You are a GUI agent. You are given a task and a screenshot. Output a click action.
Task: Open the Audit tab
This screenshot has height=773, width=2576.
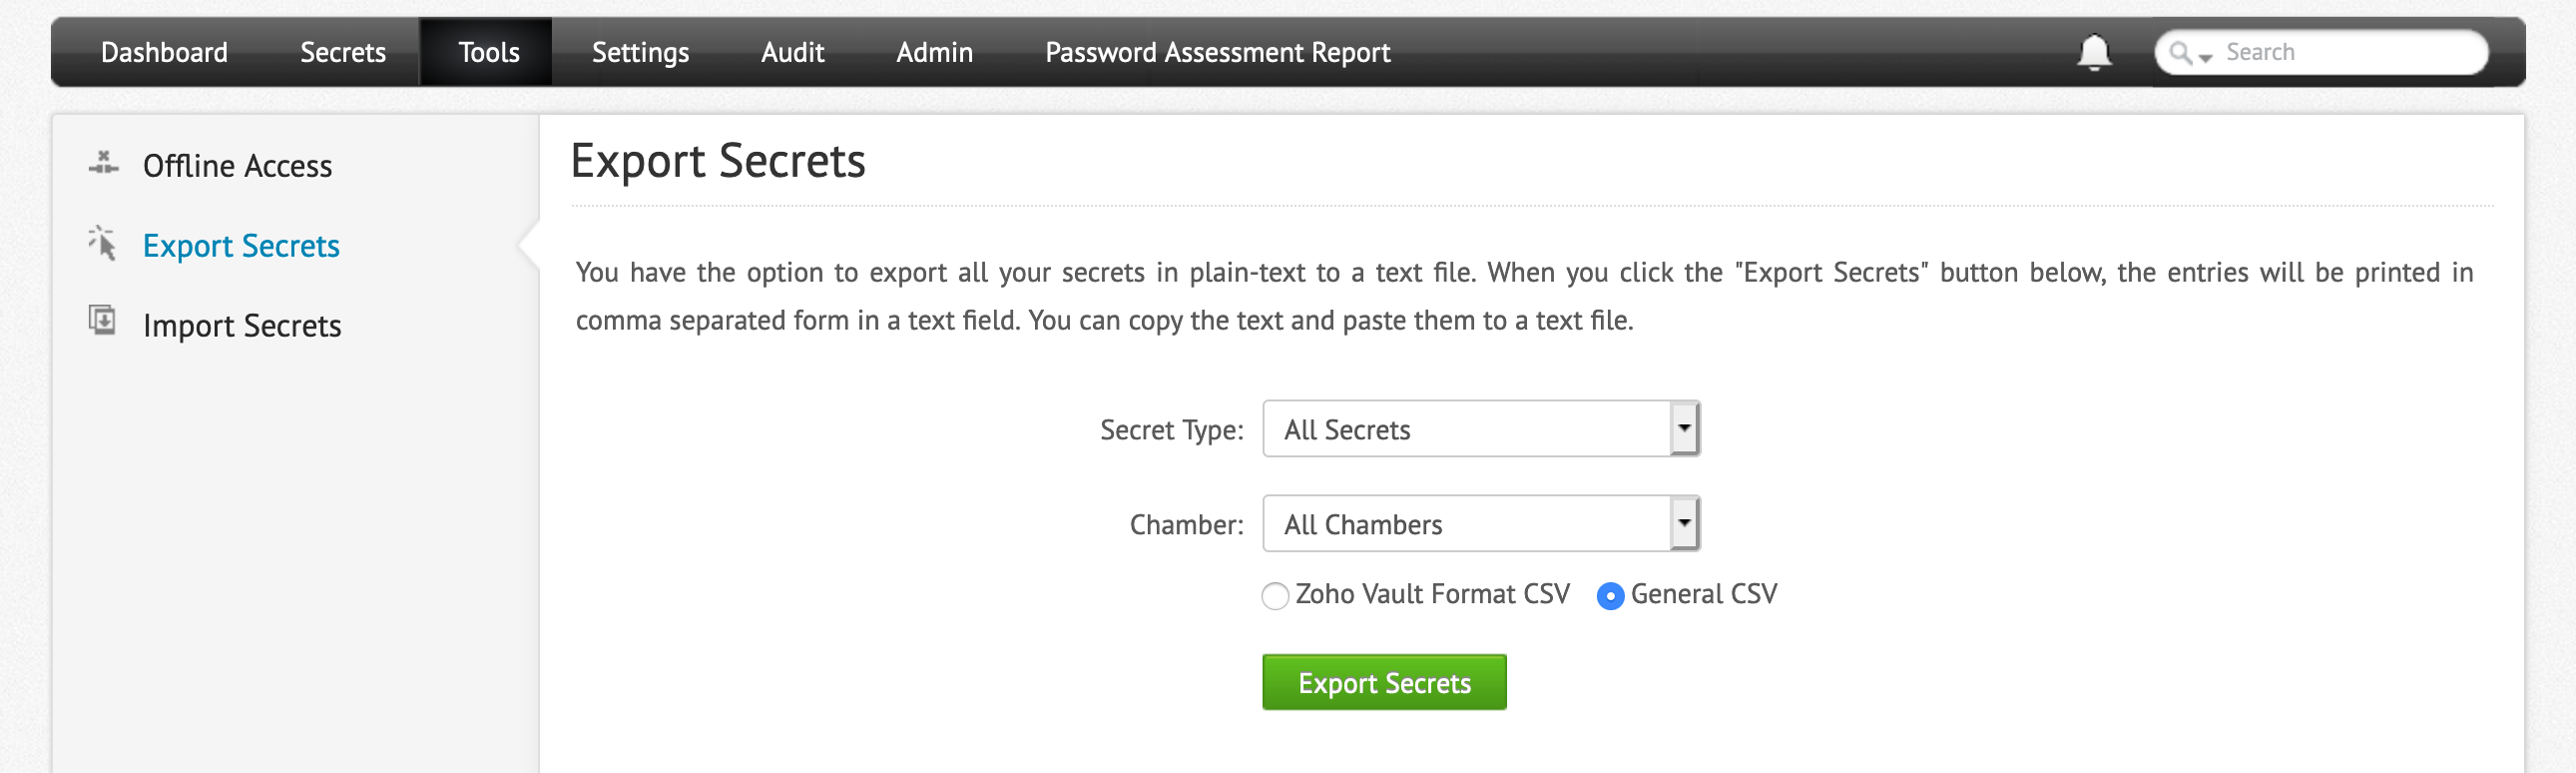(x=792, y=52)
